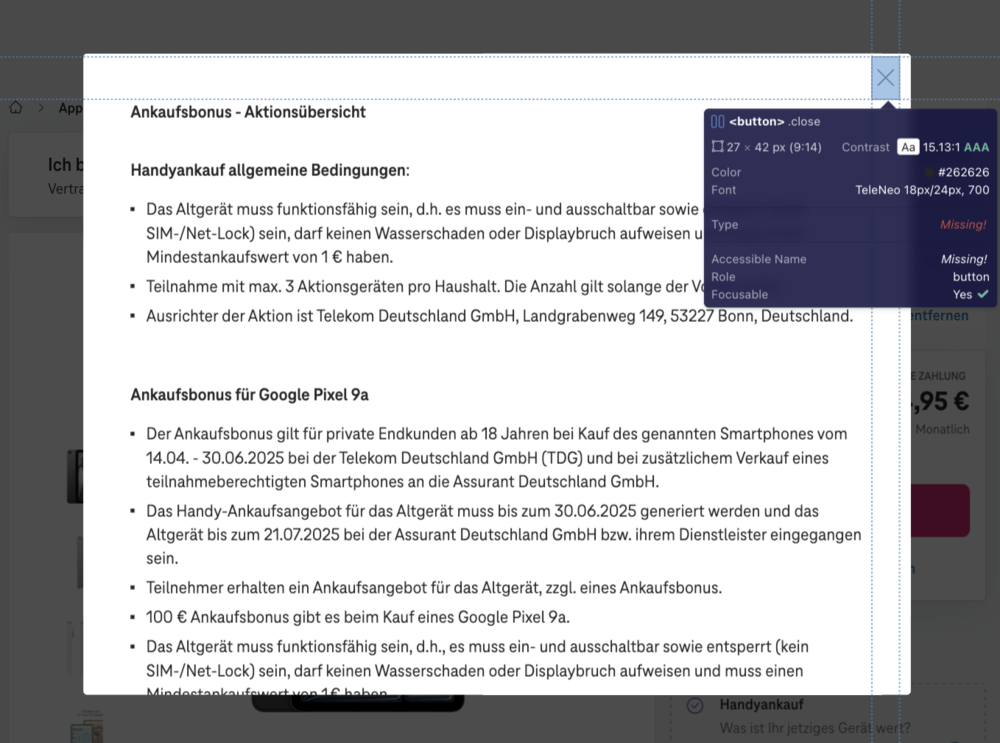Click the dark color dot next to Font row

tap(930, 172)
